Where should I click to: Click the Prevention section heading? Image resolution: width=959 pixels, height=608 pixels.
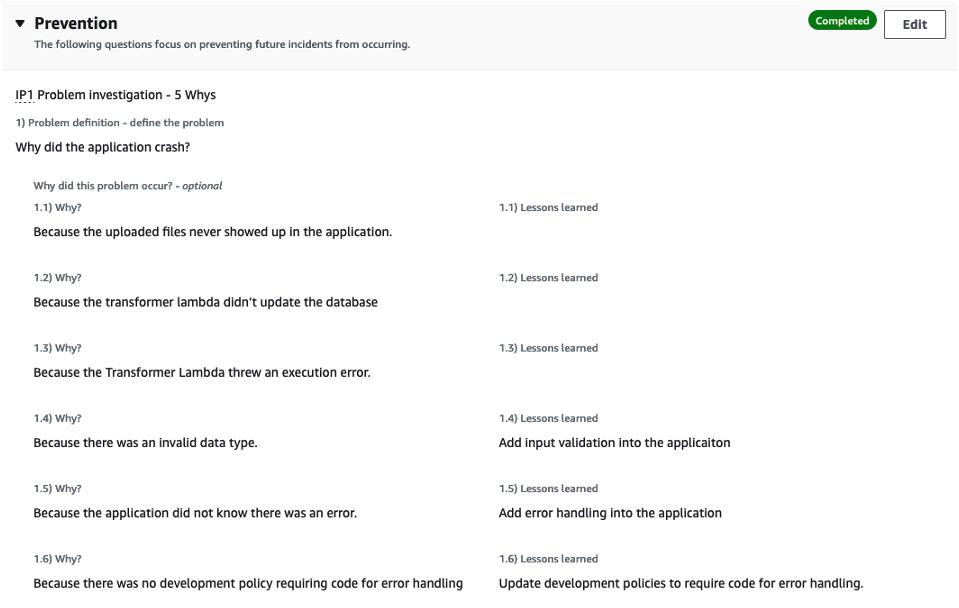click(x=74, y=22)
